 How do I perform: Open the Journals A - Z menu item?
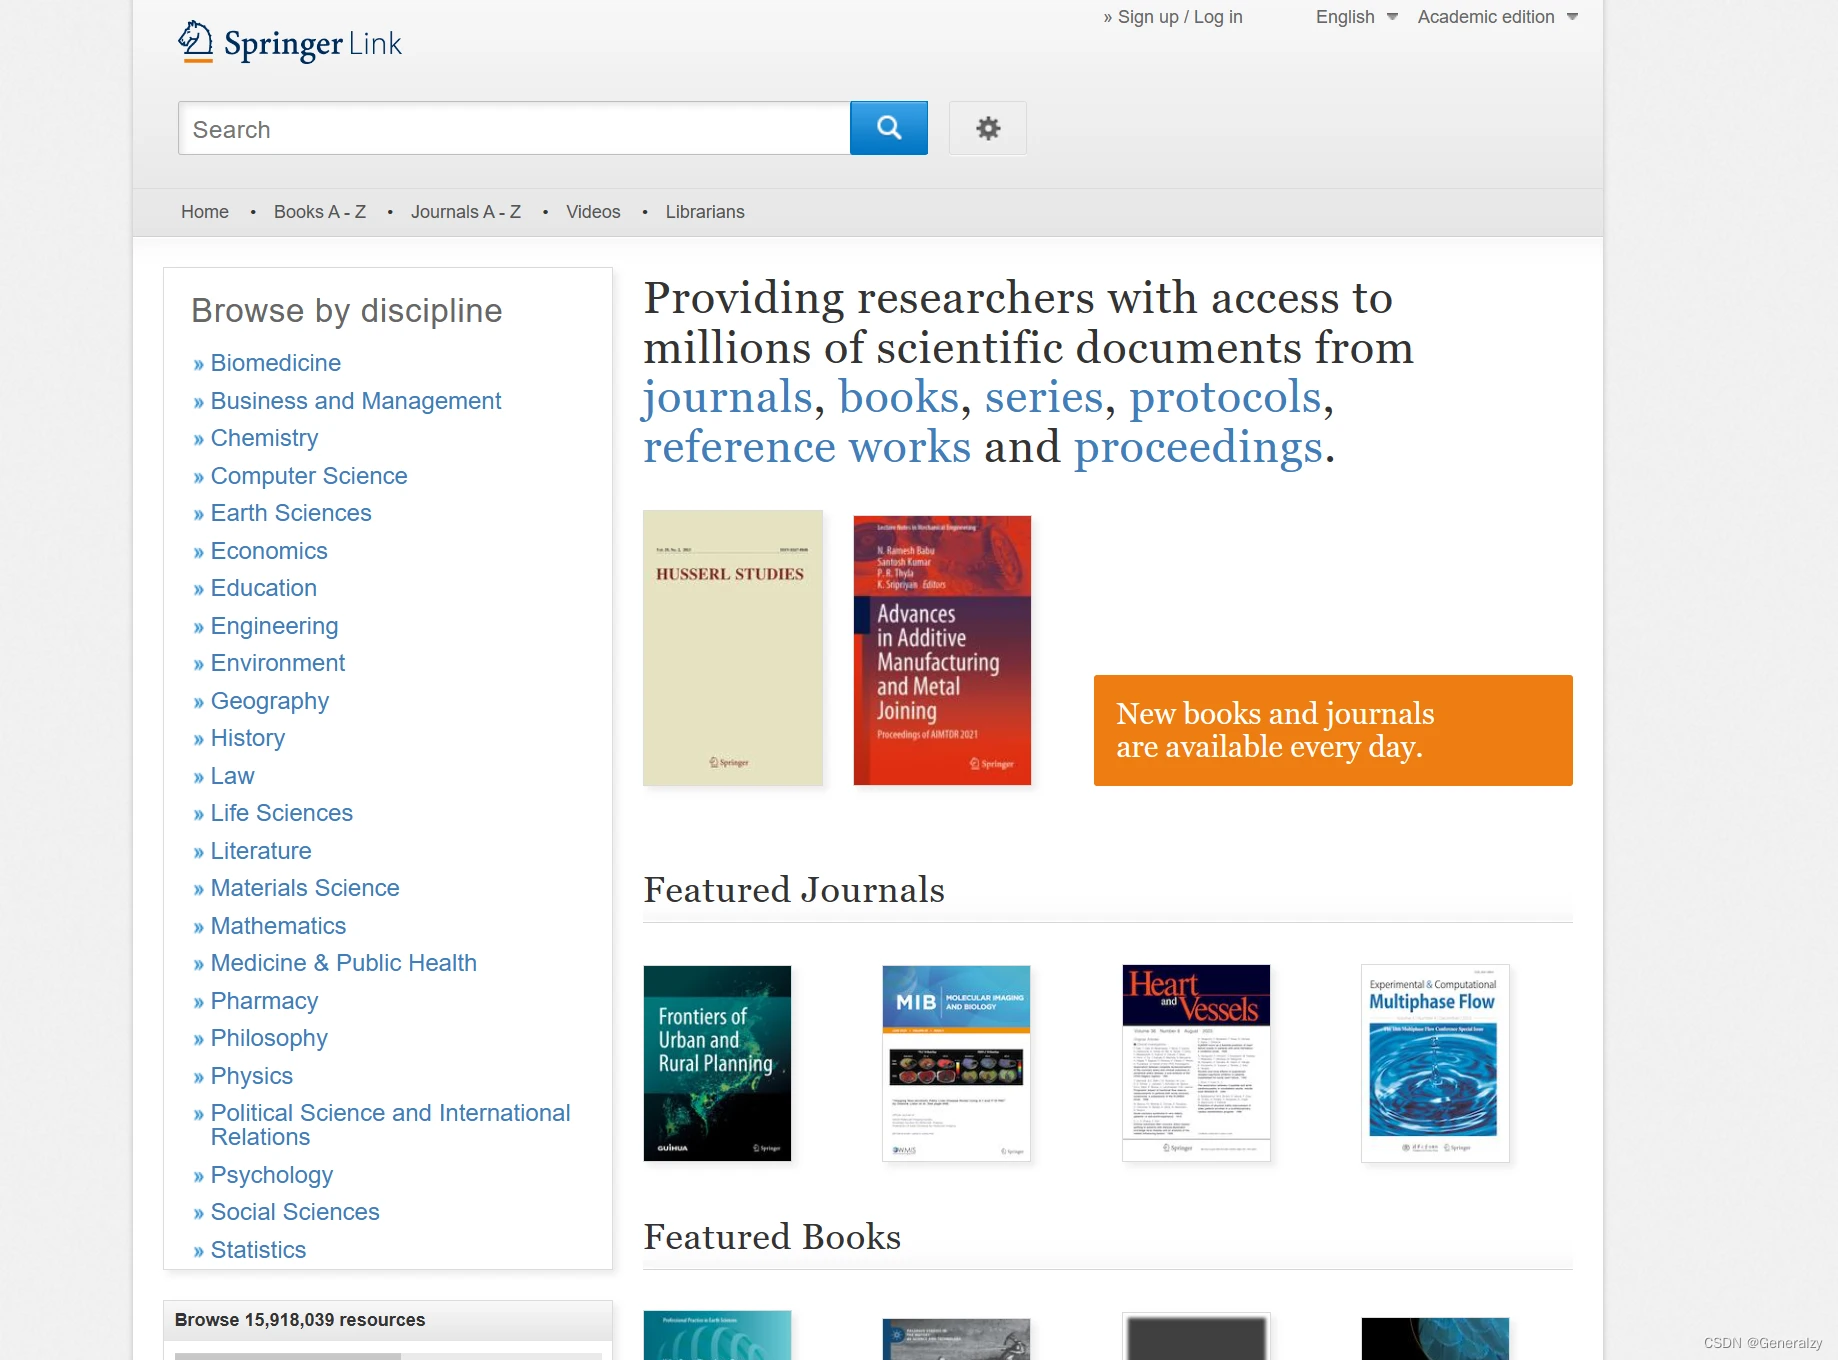pos(466,212)
